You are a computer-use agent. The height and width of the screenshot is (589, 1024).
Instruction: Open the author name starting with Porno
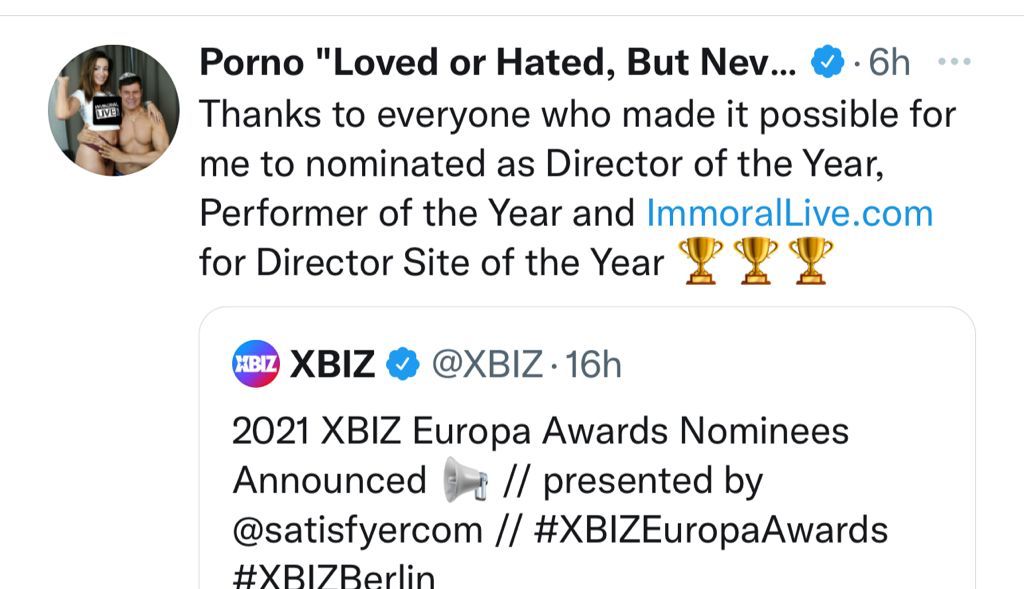[x=497, y=63]
